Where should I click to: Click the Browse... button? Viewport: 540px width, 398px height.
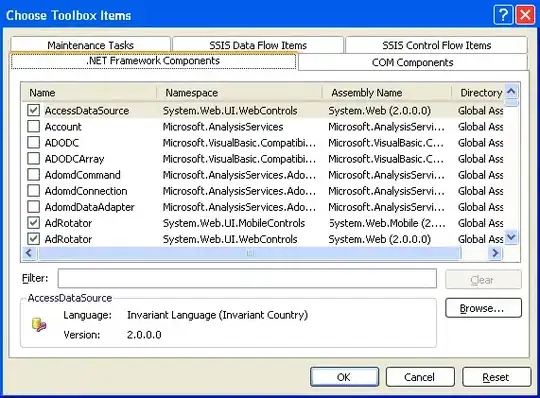pos(483,308)
